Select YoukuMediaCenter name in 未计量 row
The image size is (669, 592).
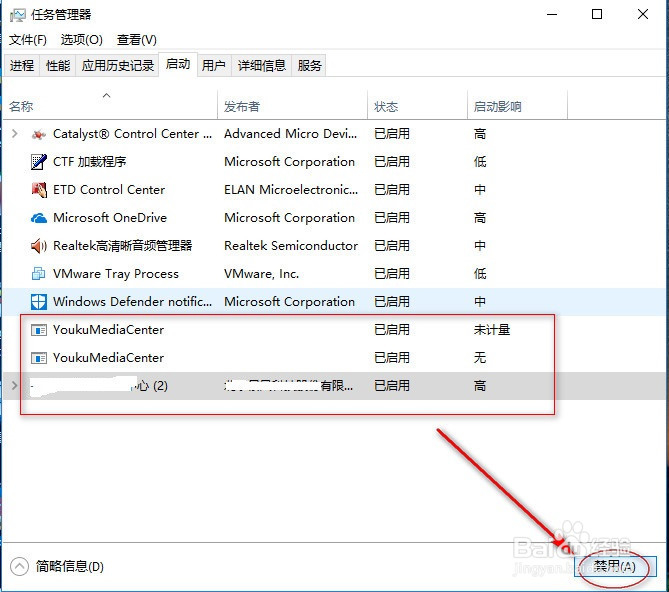(x=108, y=330)
